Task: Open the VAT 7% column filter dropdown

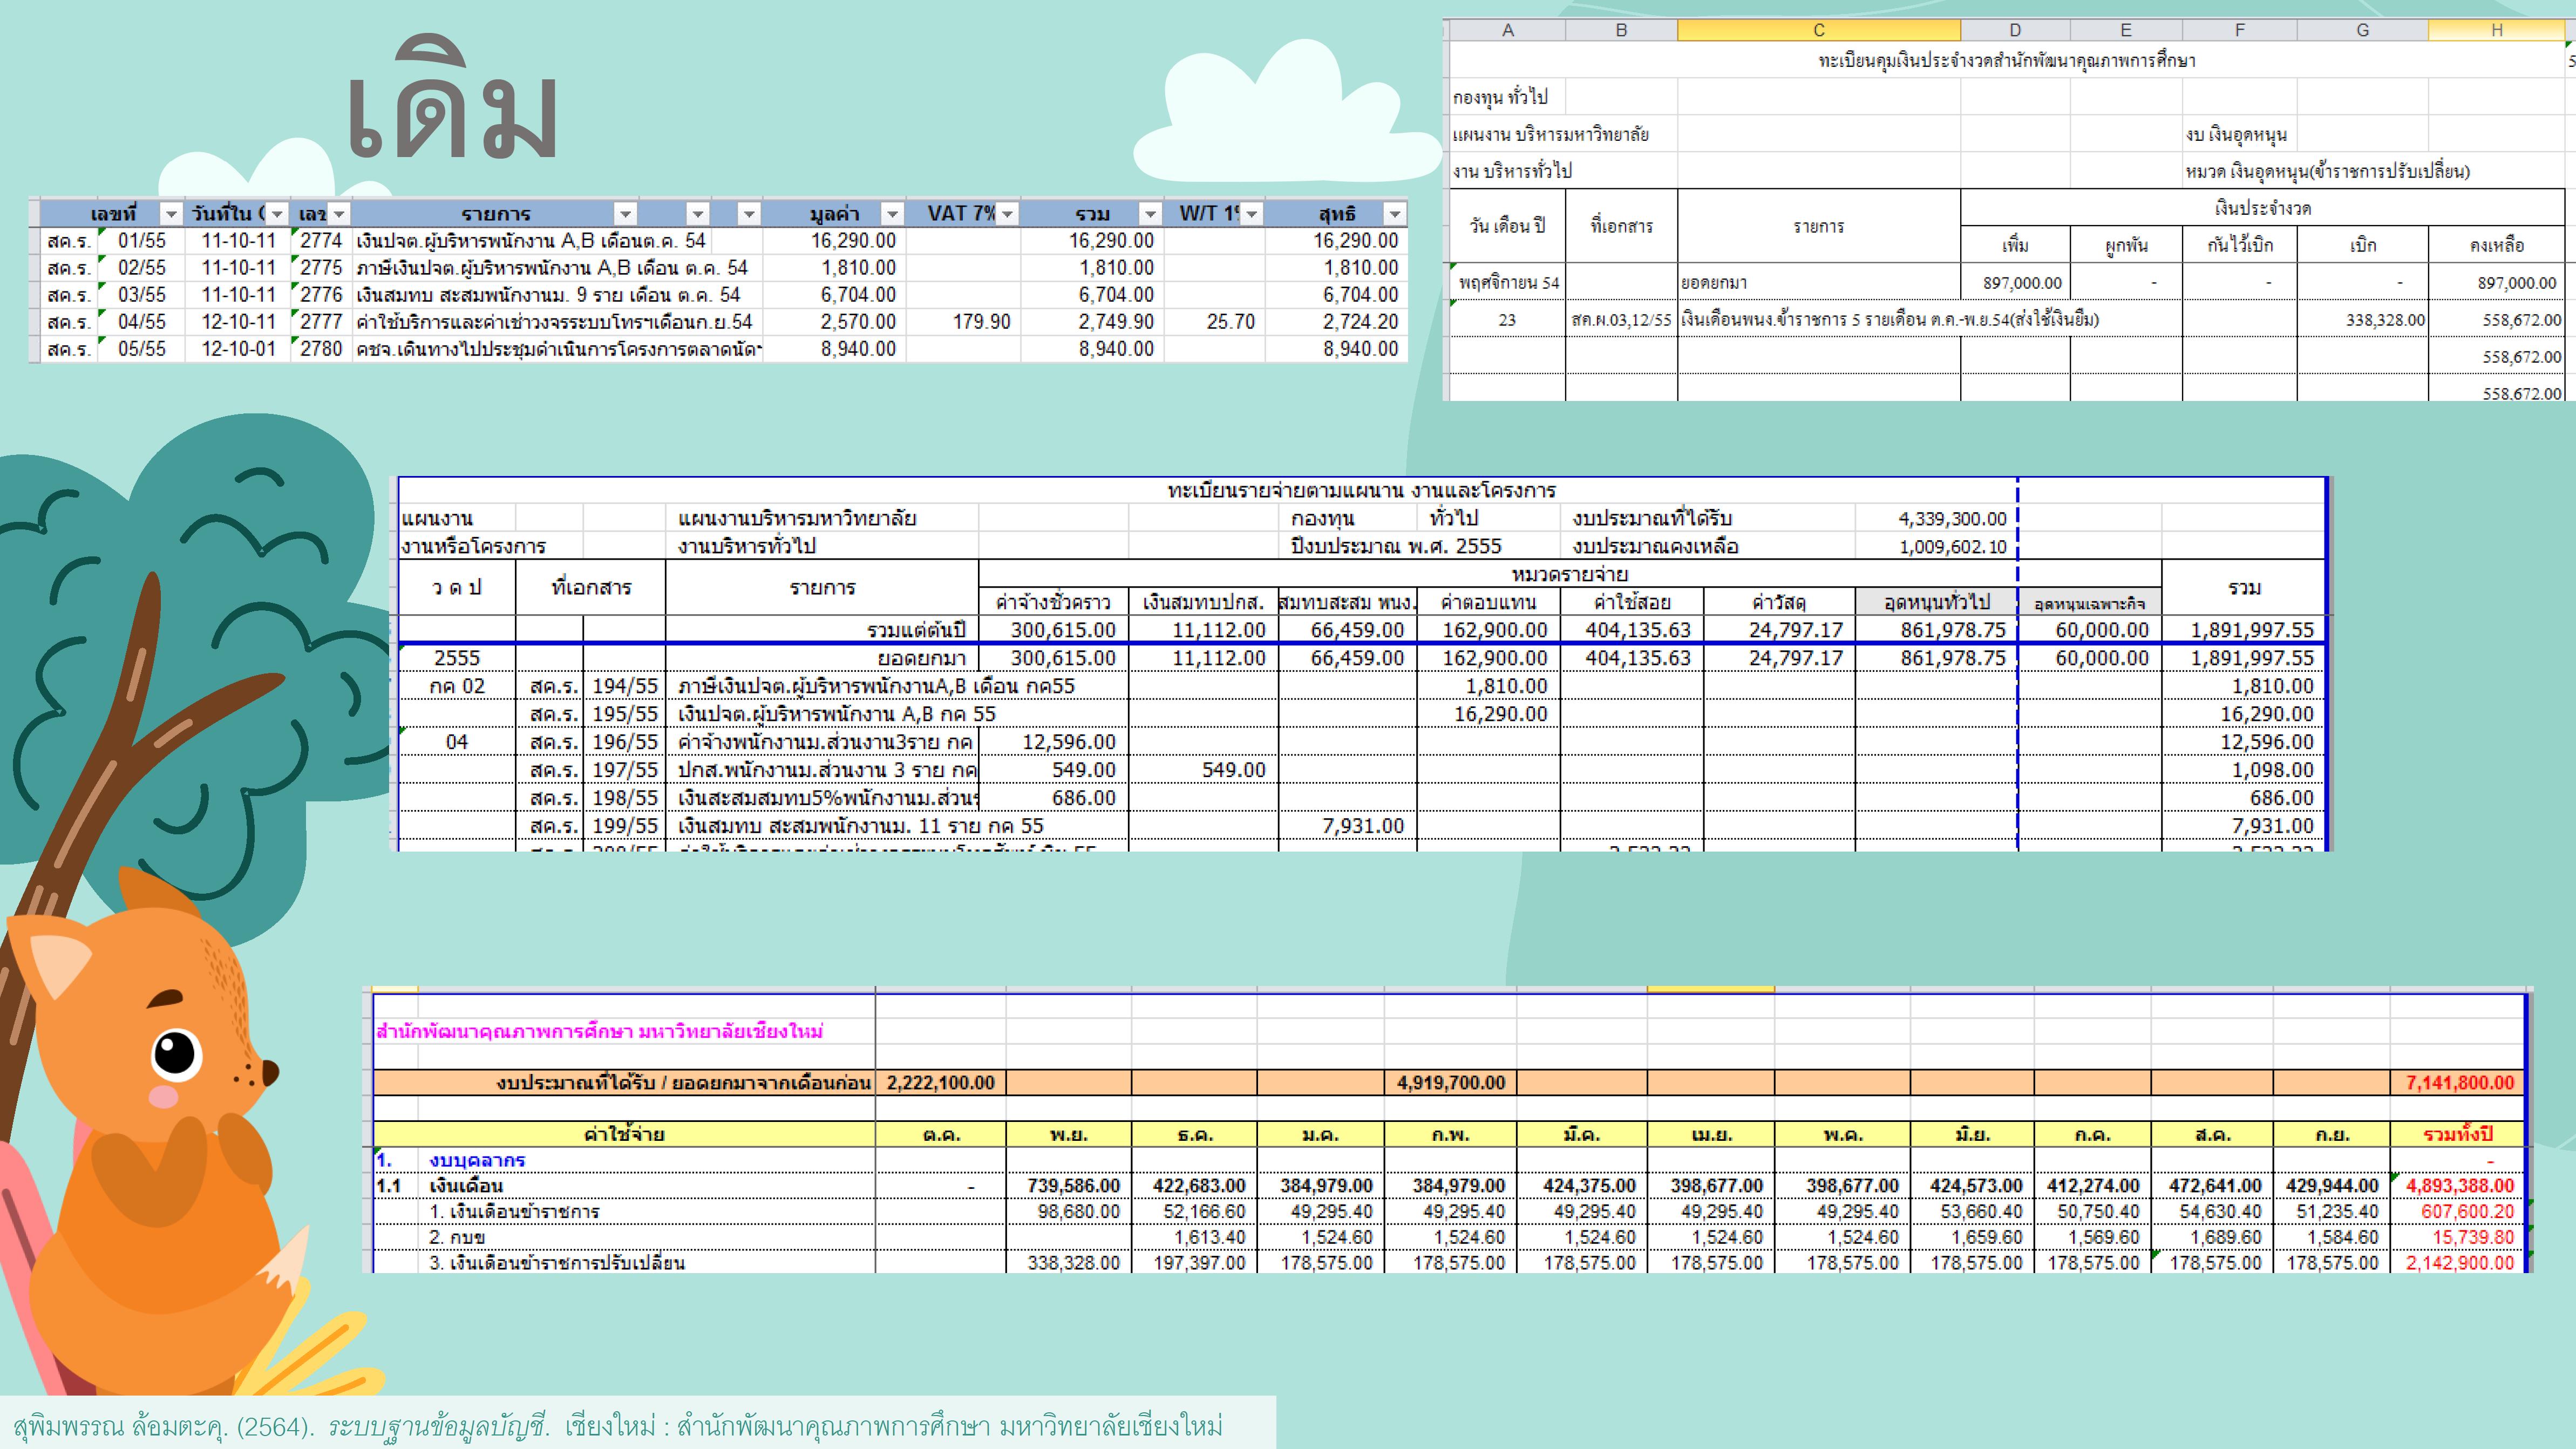Action: 1007,214
